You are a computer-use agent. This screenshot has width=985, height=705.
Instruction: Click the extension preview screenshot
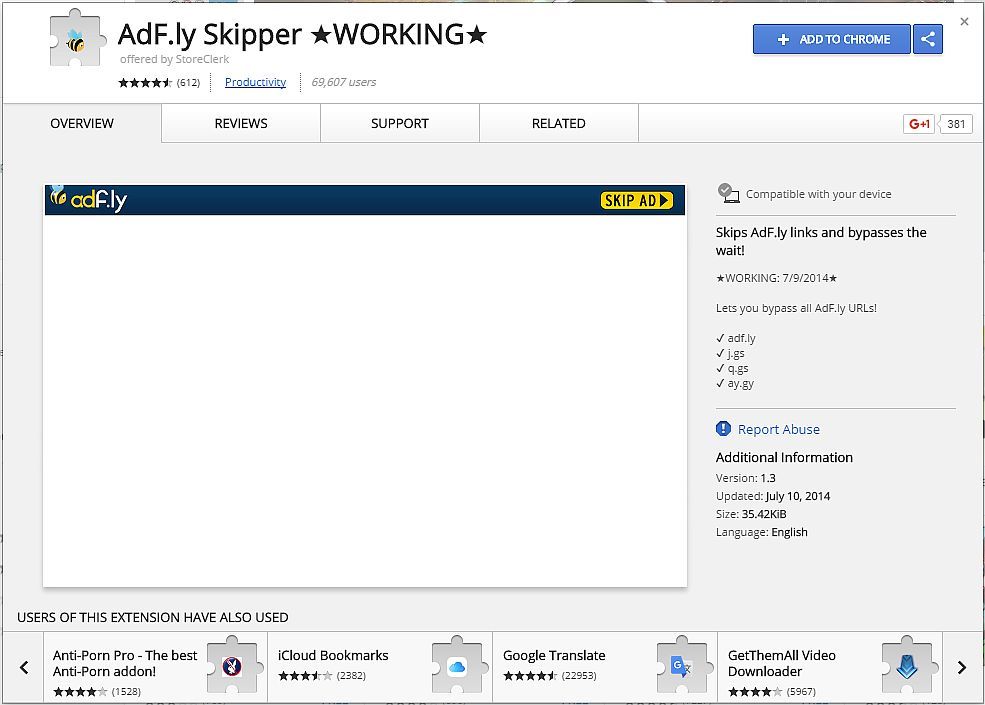(365, 386)
